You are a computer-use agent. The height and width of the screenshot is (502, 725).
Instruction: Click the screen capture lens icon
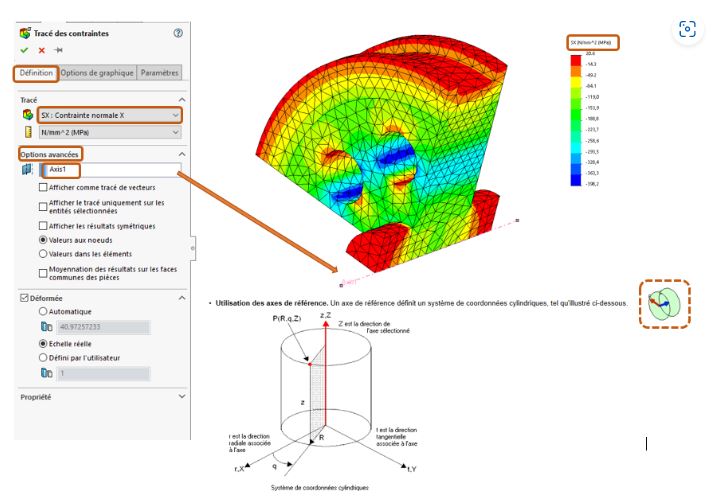(688, 29)
